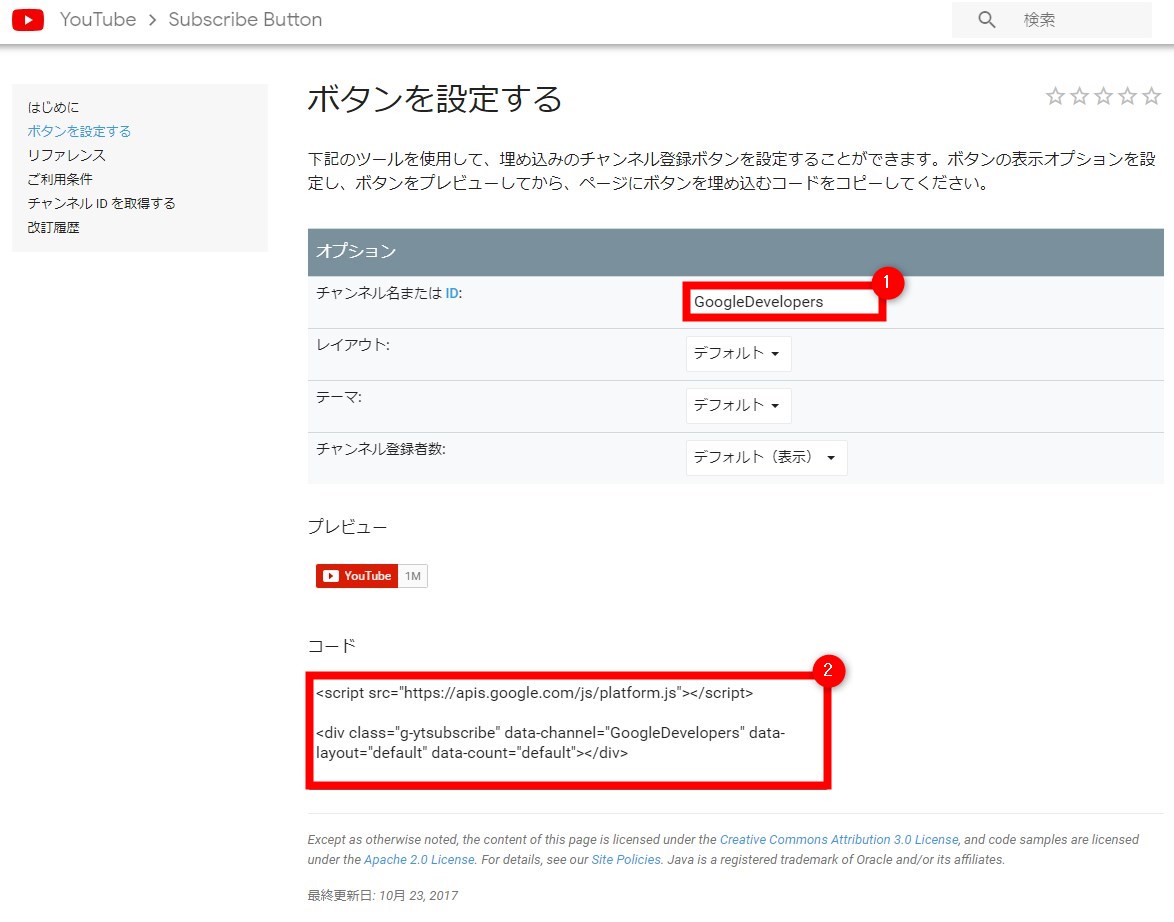Click the コード heading

(x=332, y=646)
